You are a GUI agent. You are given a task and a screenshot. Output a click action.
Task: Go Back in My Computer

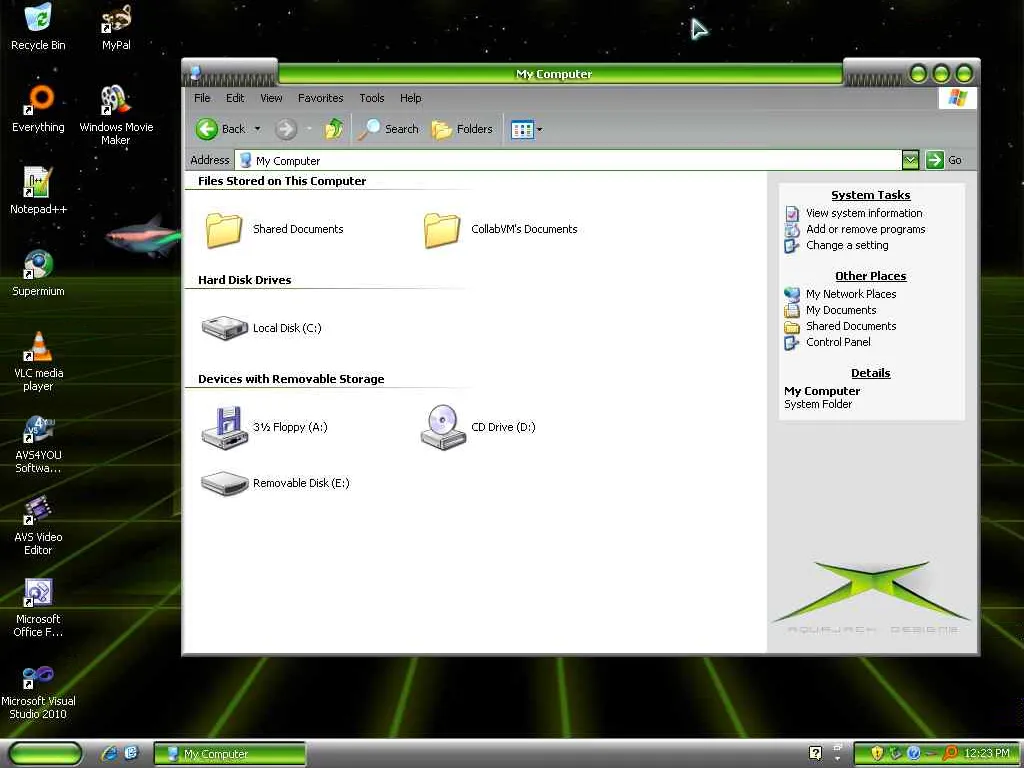tap(221, 129)
